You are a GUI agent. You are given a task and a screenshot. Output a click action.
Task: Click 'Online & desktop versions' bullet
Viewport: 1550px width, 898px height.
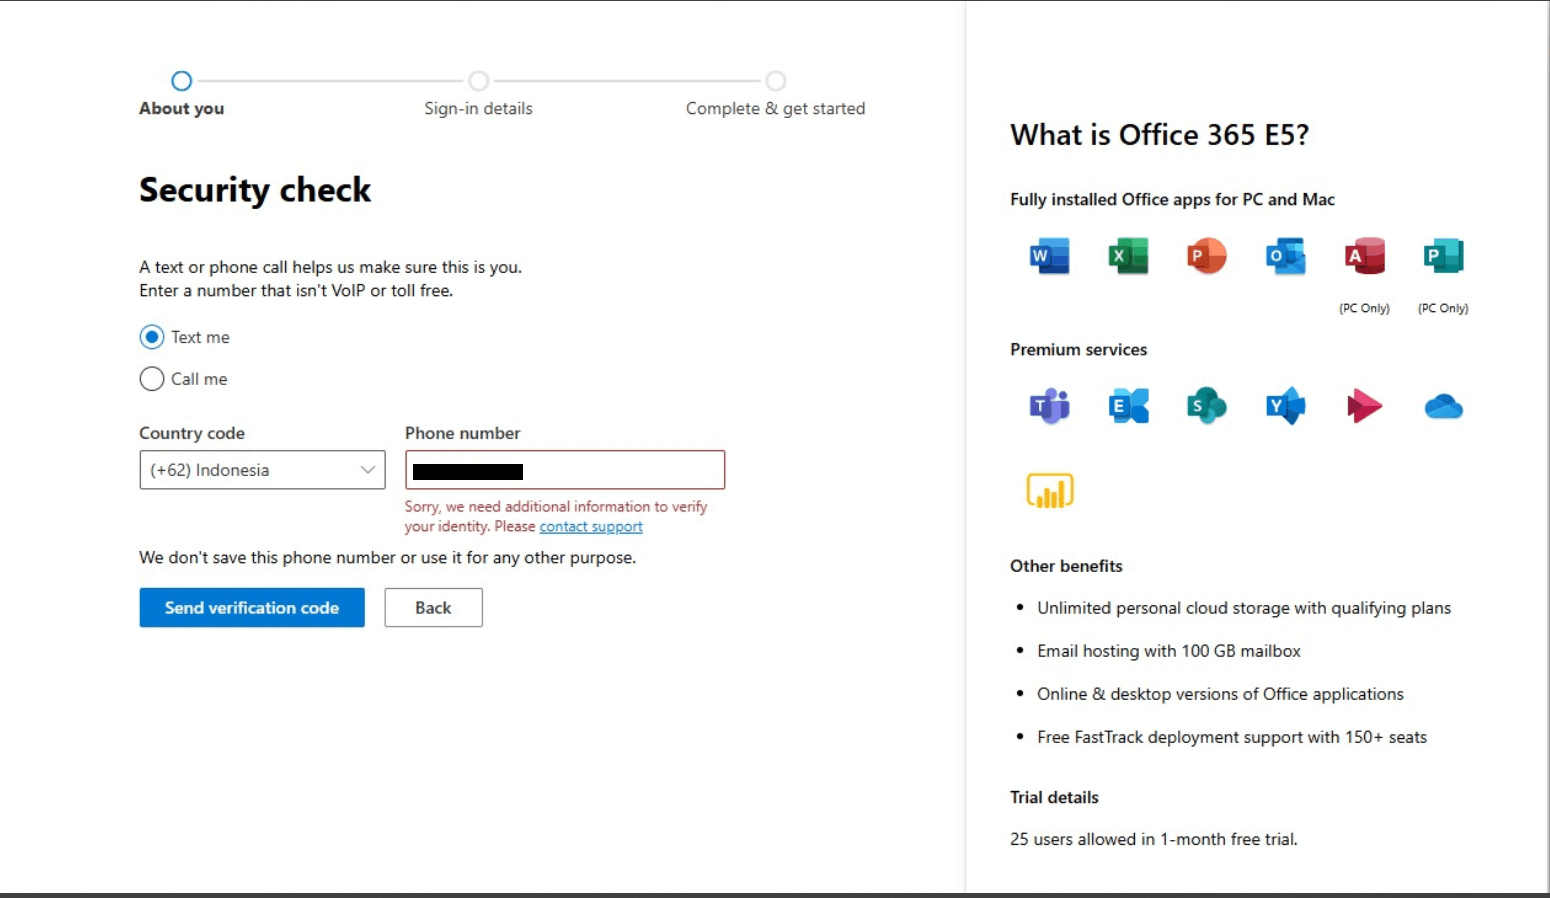1220,694
